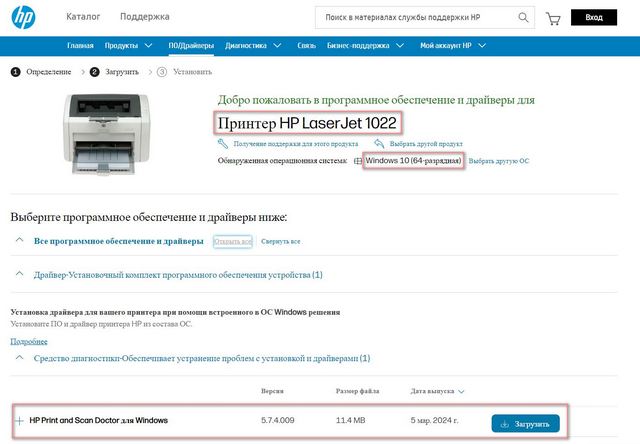Click step 3 Установить circle icon
This screenshot has width=640, height=444.
click(162, 72)
